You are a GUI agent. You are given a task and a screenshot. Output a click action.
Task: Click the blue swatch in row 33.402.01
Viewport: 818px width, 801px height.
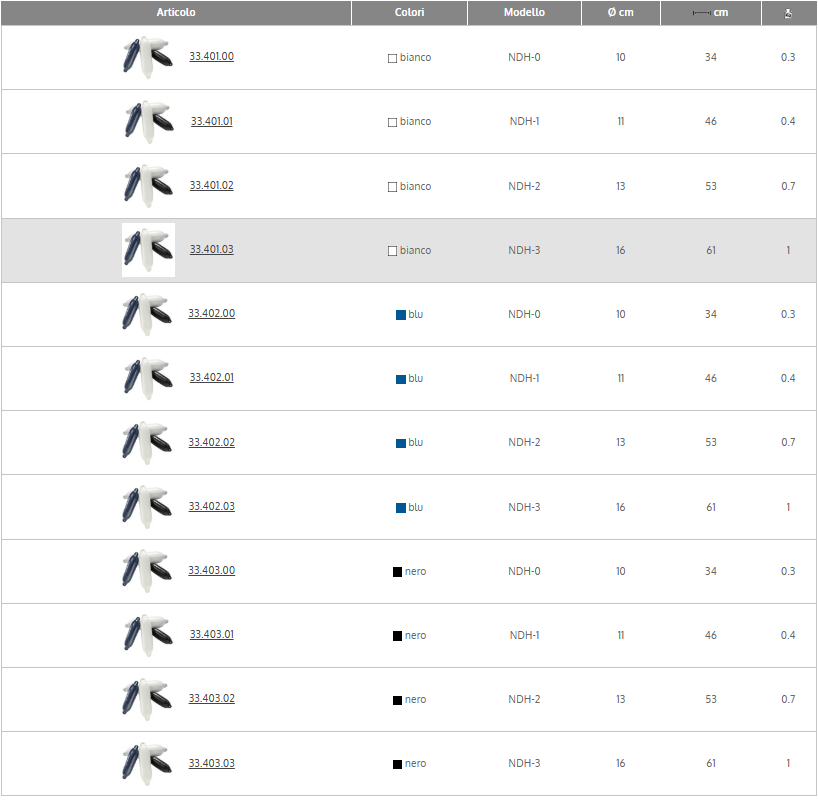click(401, 379)
